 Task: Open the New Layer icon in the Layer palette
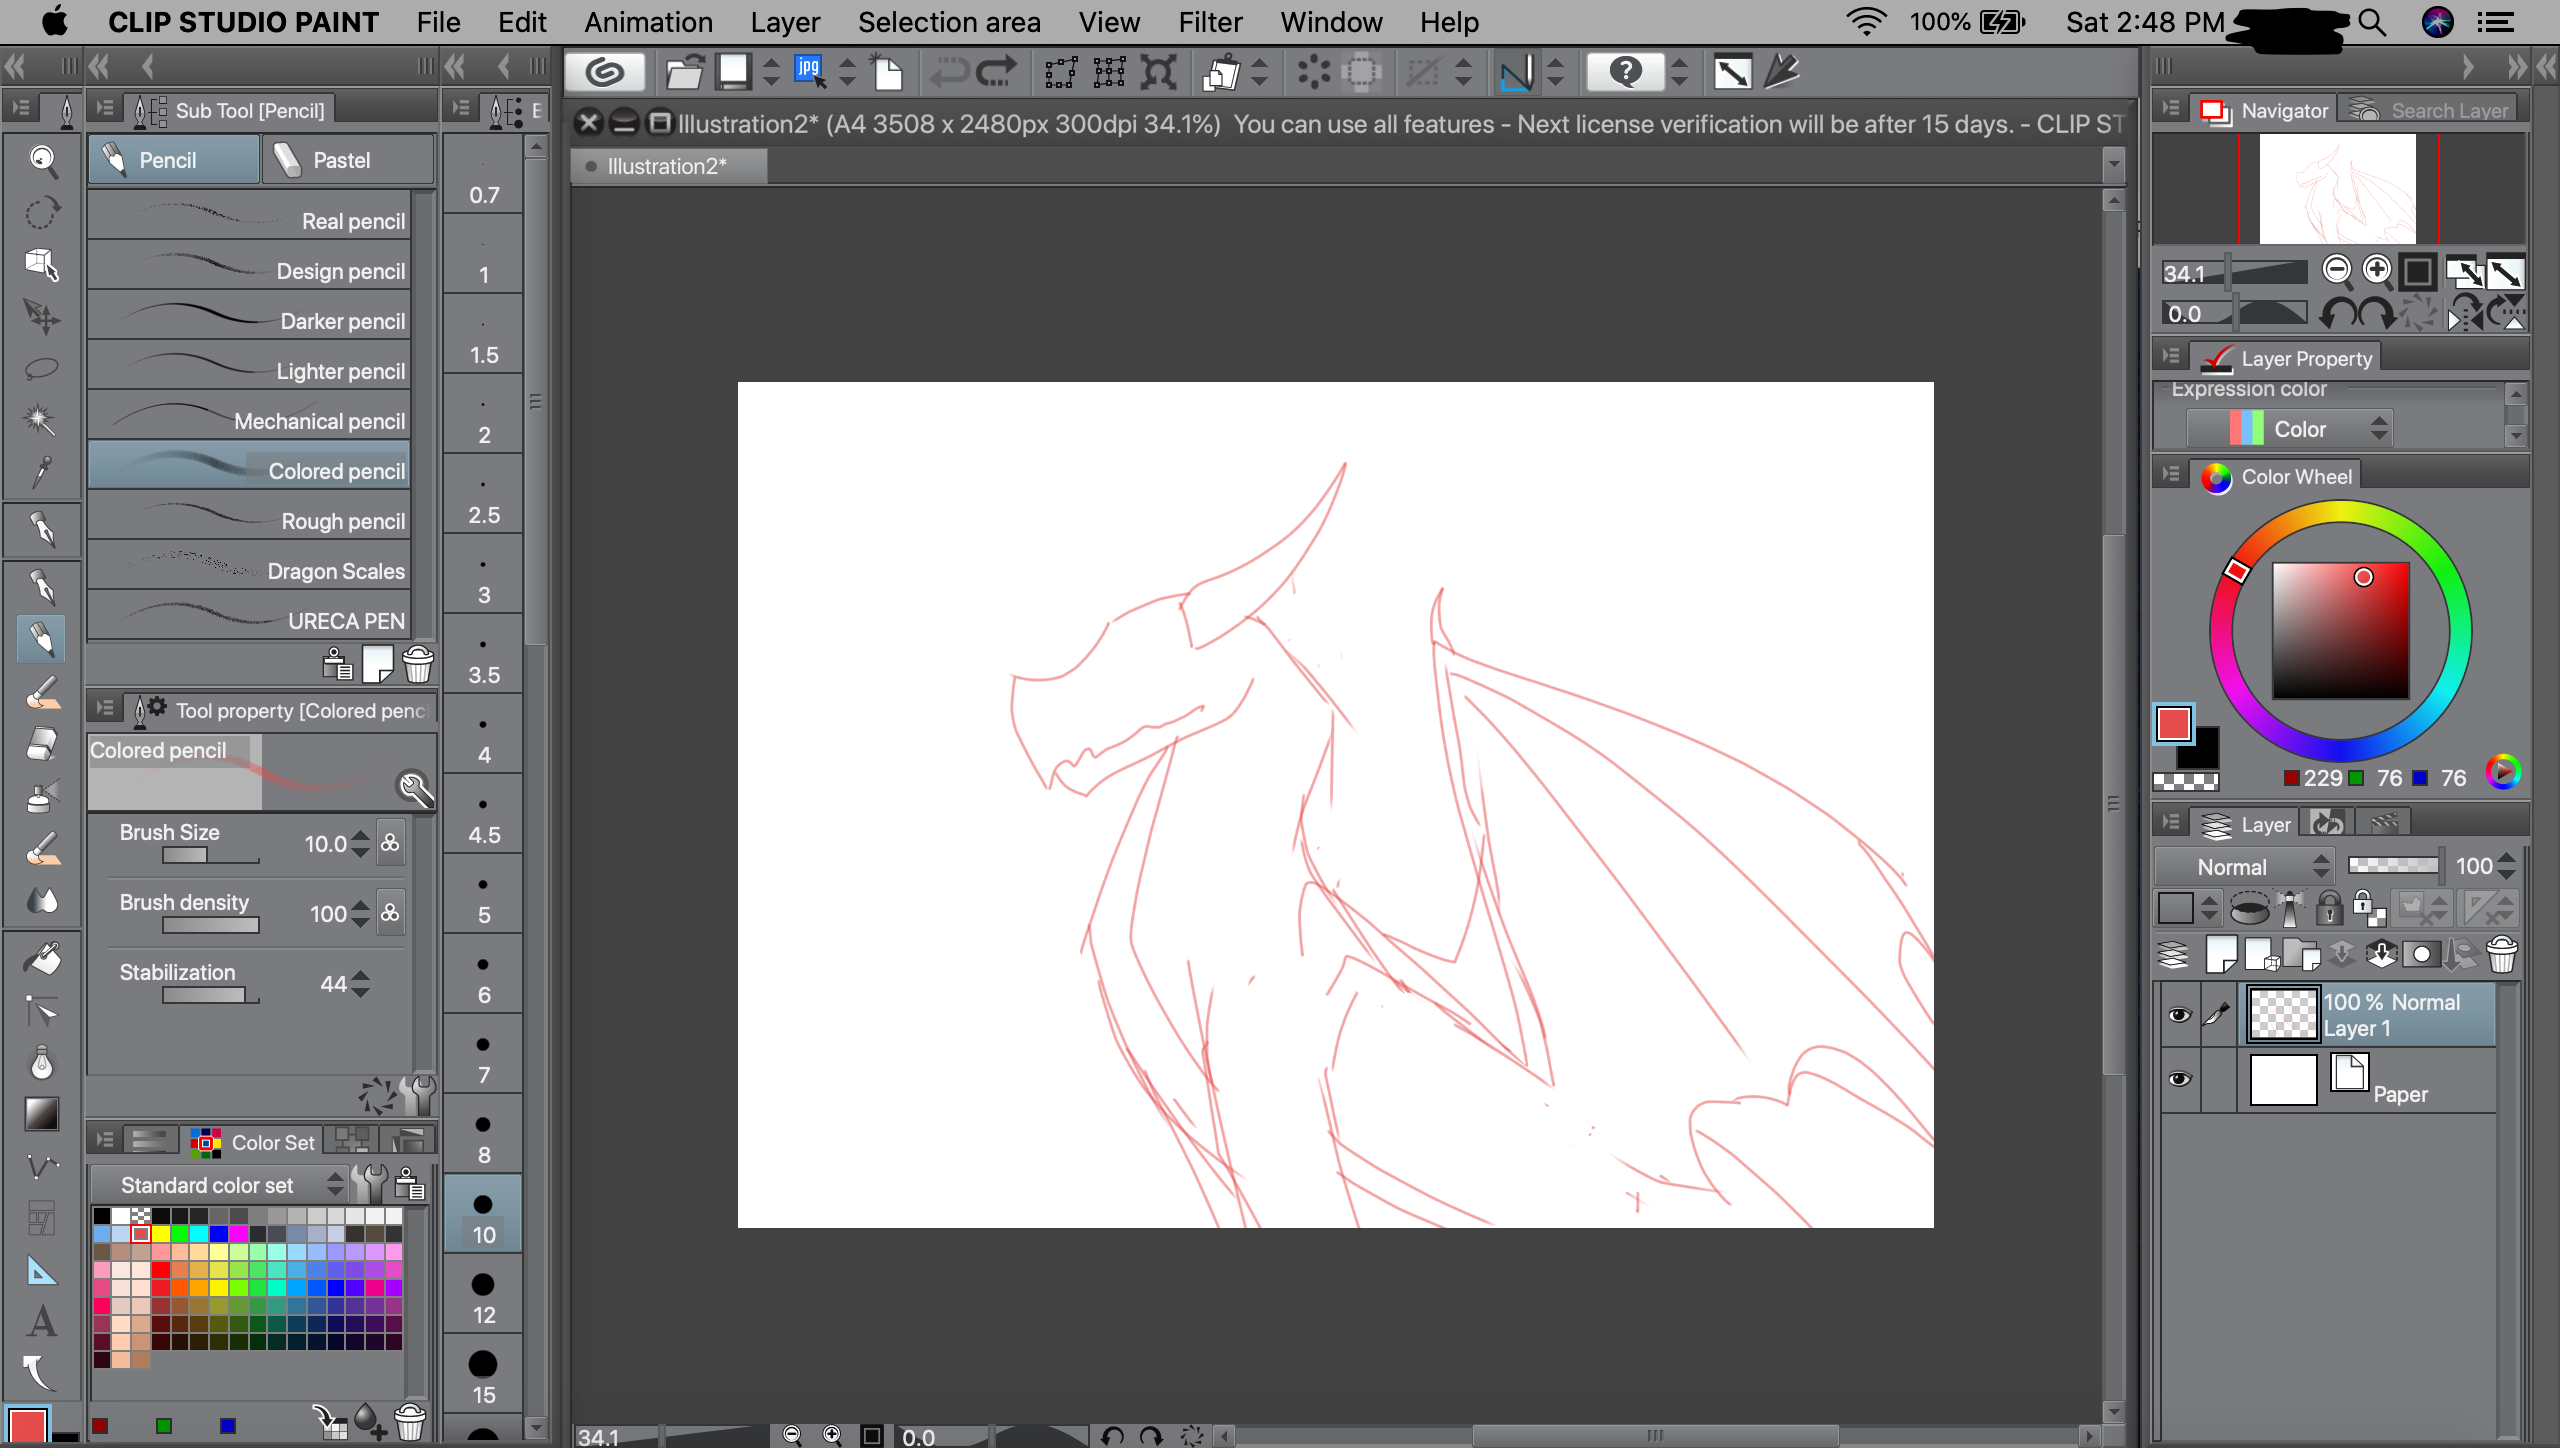(x=2222, y=955)
